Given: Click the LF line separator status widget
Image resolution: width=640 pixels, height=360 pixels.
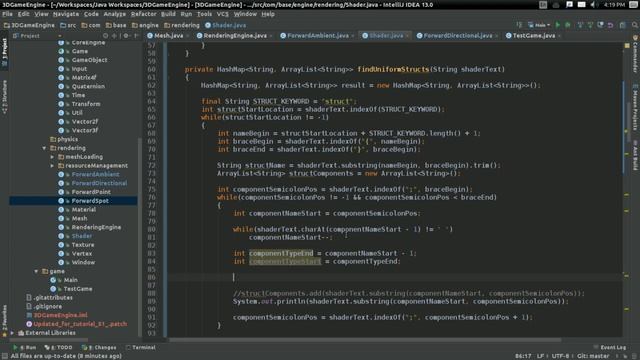Looking at the screenshot, I should [540, 356].
